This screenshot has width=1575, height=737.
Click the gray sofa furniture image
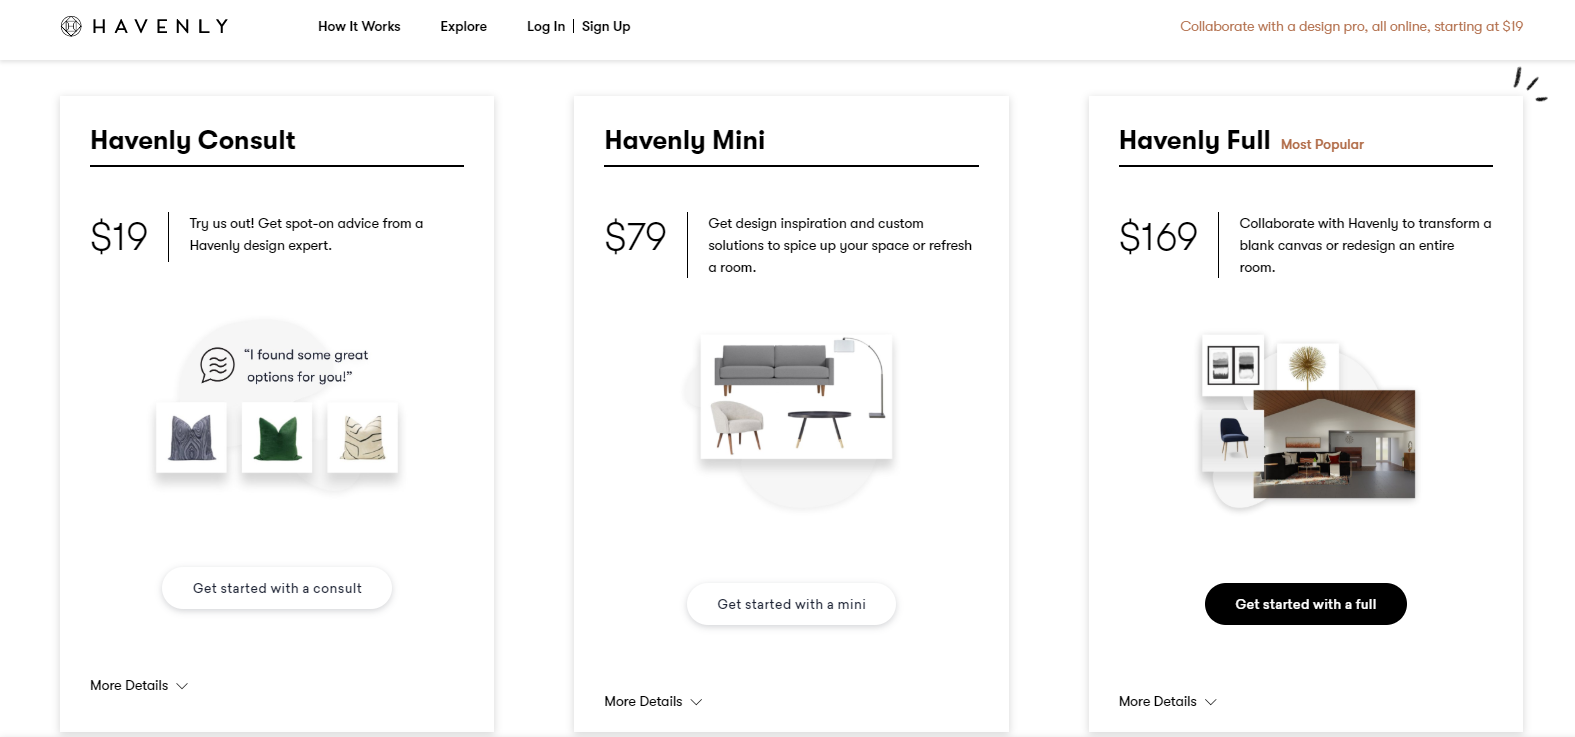click(x=774, y=368)
